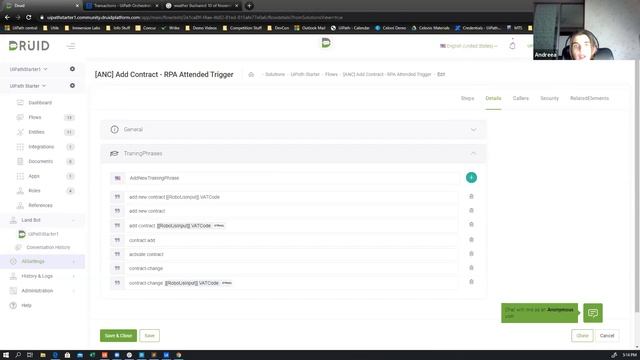Open the green chat widget icon
The width and height of the screenshot is (640, 360).
(x=593, y=313)
